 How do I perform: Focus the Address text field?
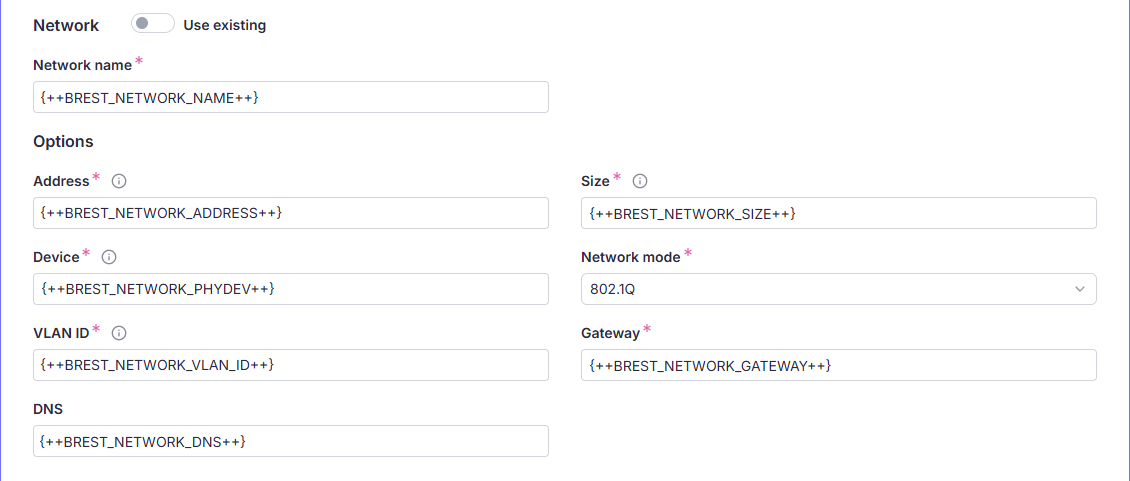tap(290, 213)
